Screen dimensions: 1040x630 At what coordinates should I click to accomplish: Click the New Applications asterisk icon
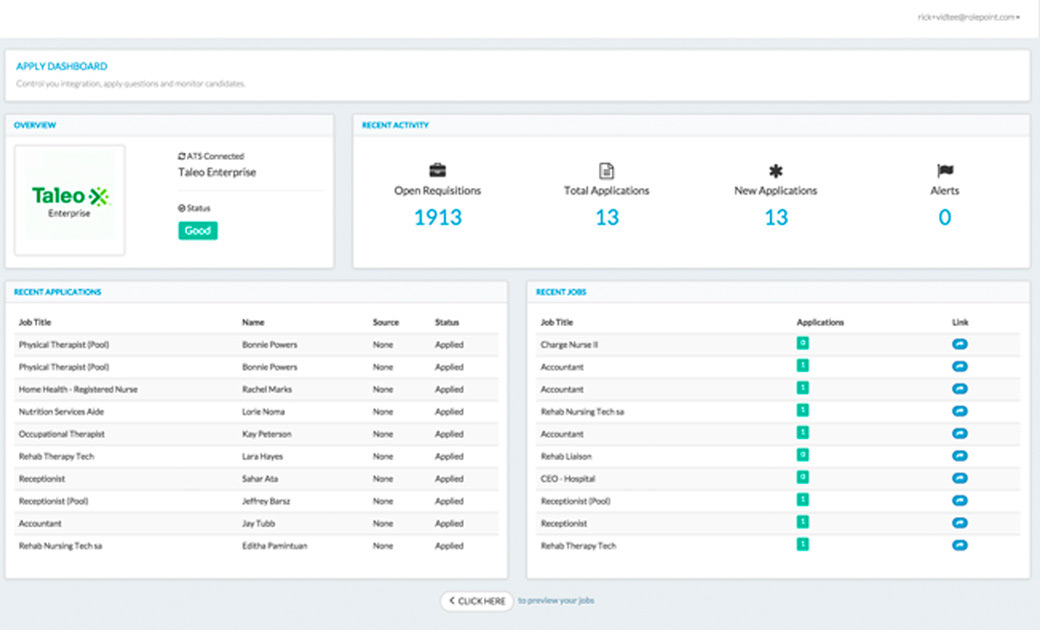click(775, 171)
